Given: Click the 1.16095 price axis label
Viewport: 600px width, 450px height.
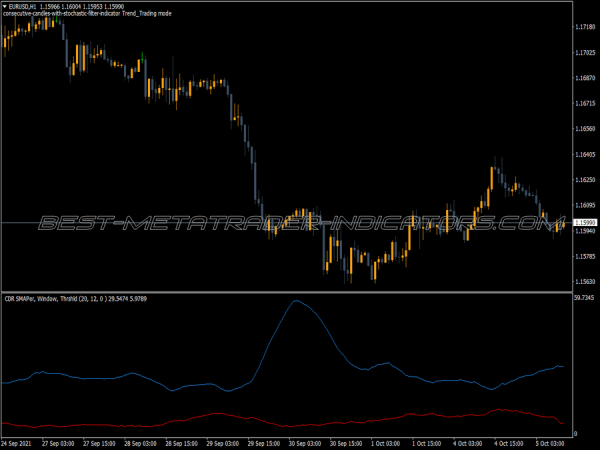Looking at the screenshot, I should tap(585, 205).
